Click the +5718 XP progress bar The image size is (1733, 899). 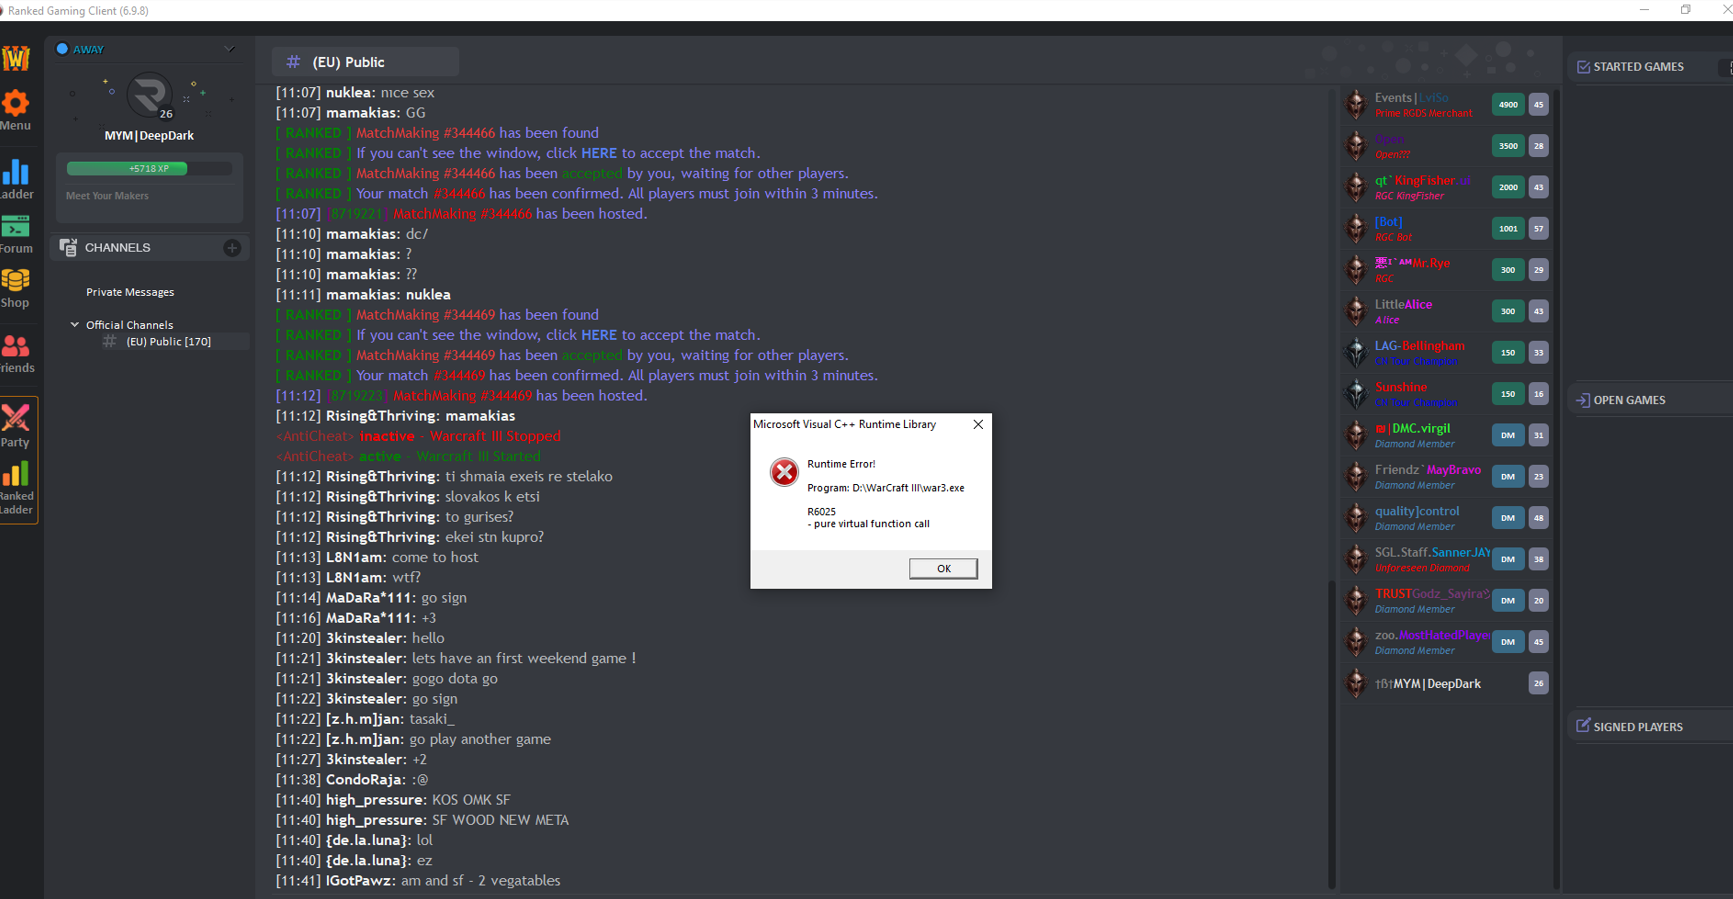coord(149,169)
